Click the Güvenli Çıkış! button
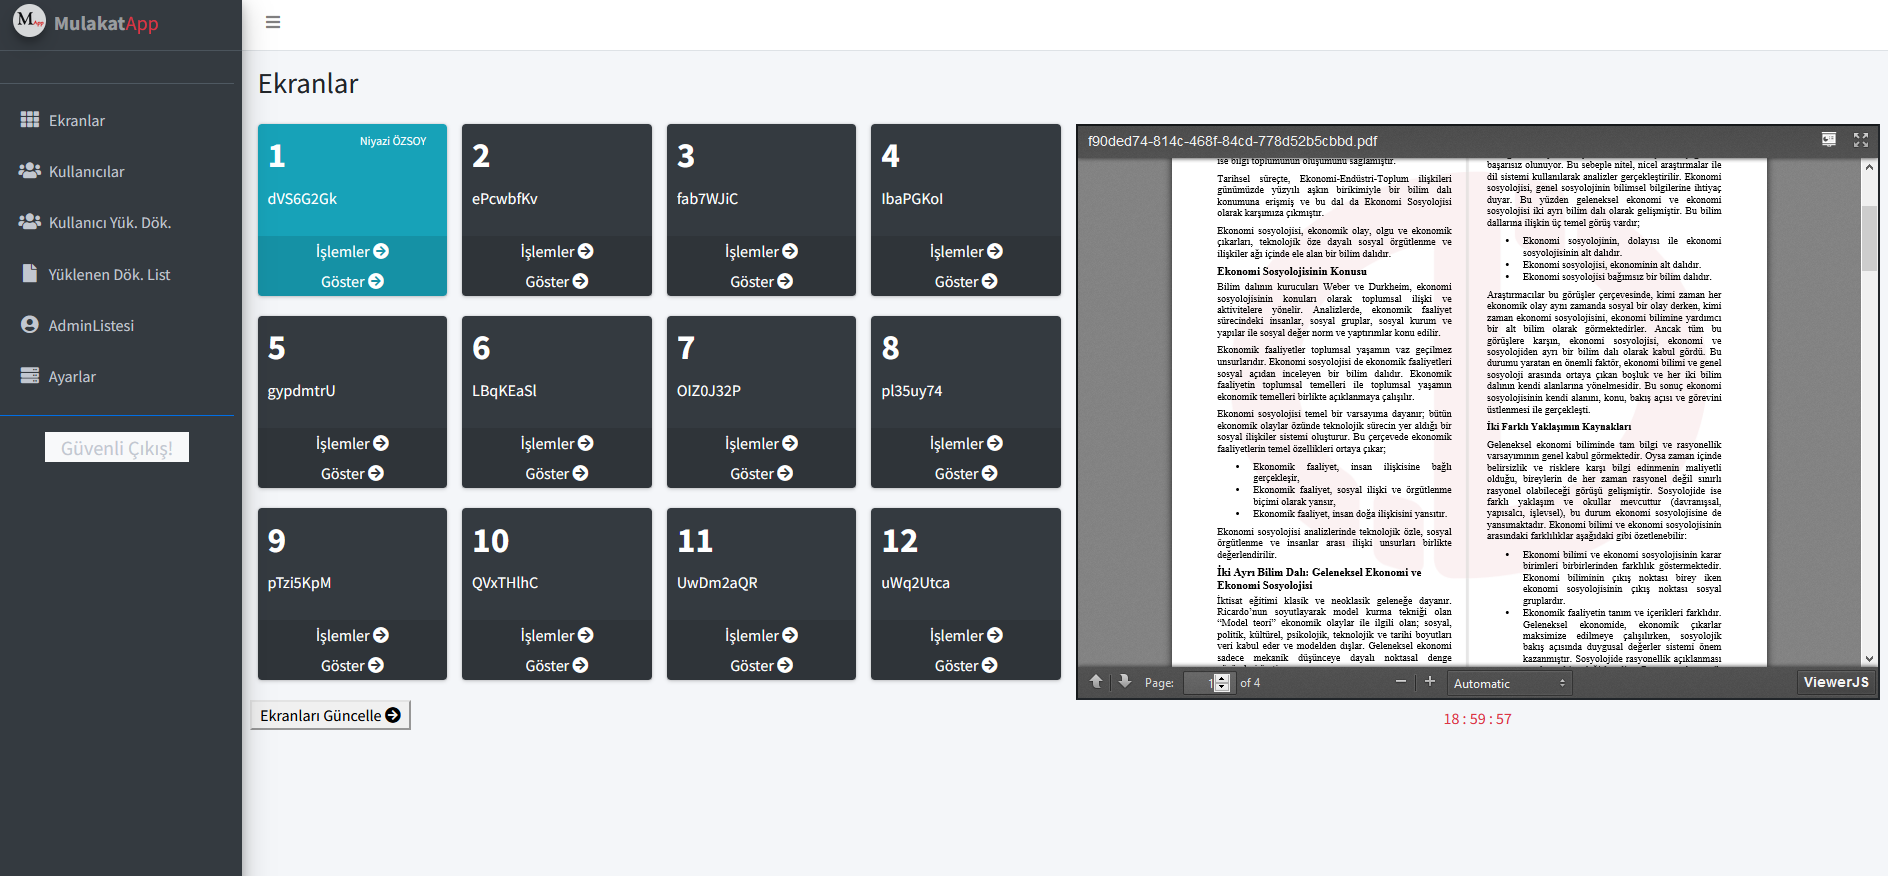The image size is (1888, 876). pyautogui.click(x=117, y=447)
